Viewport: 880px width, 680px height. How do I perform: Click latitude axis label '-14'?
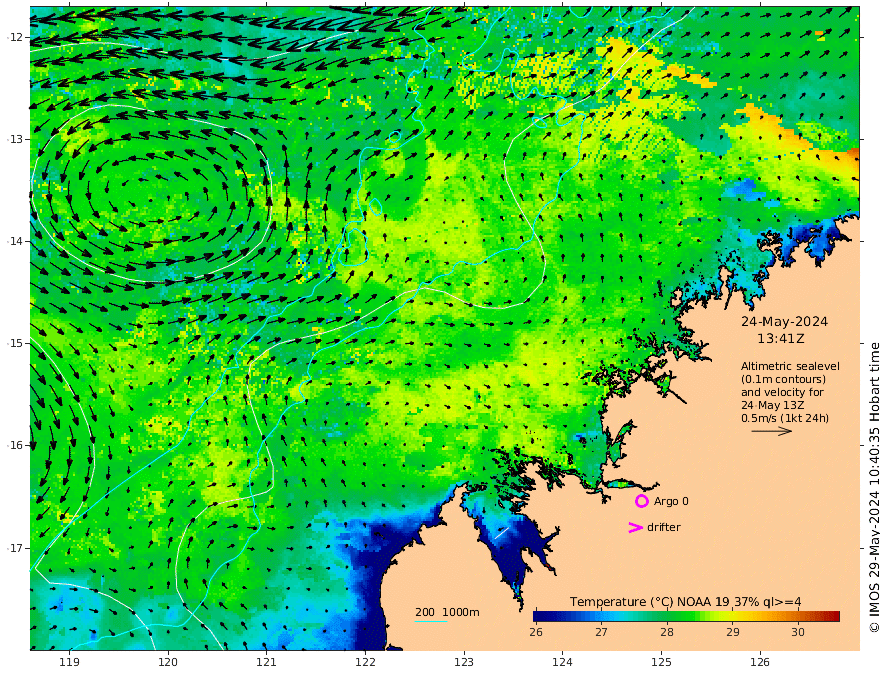(15, 241)
